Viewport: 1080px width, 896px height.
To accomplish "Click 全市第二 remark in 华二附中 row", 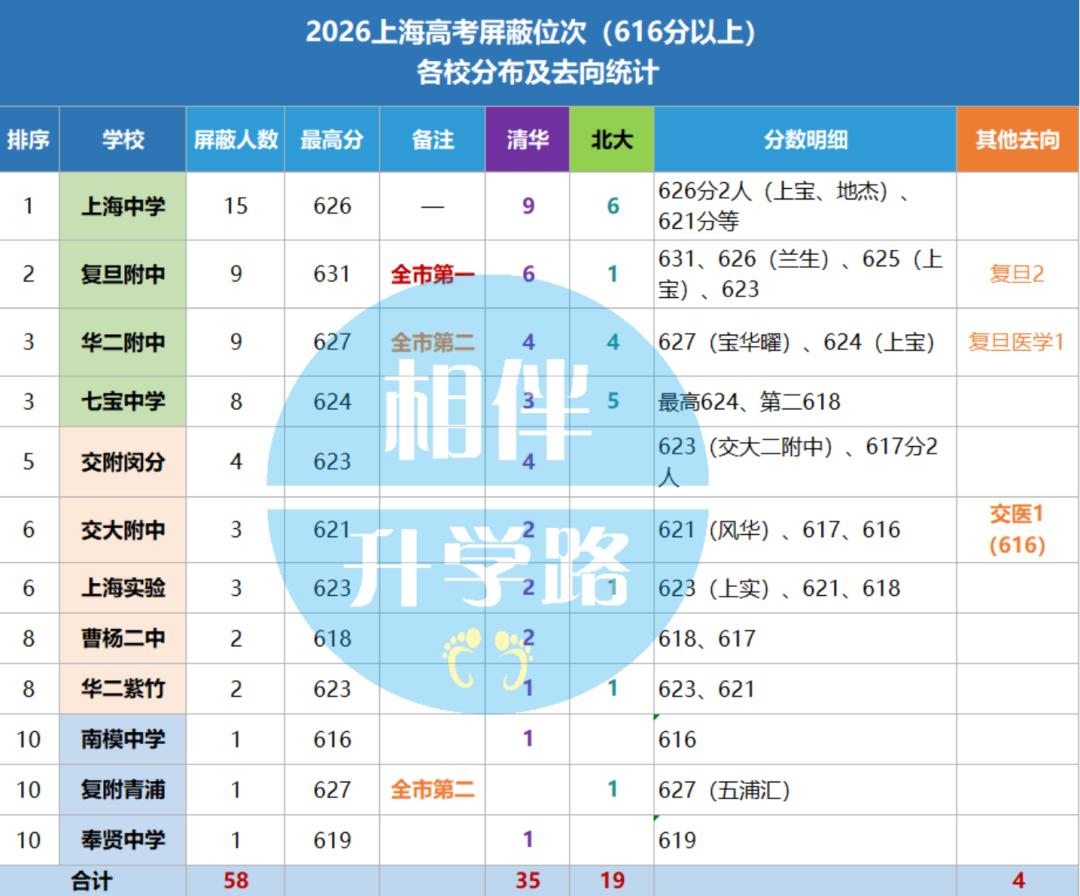I will (433, 342).
